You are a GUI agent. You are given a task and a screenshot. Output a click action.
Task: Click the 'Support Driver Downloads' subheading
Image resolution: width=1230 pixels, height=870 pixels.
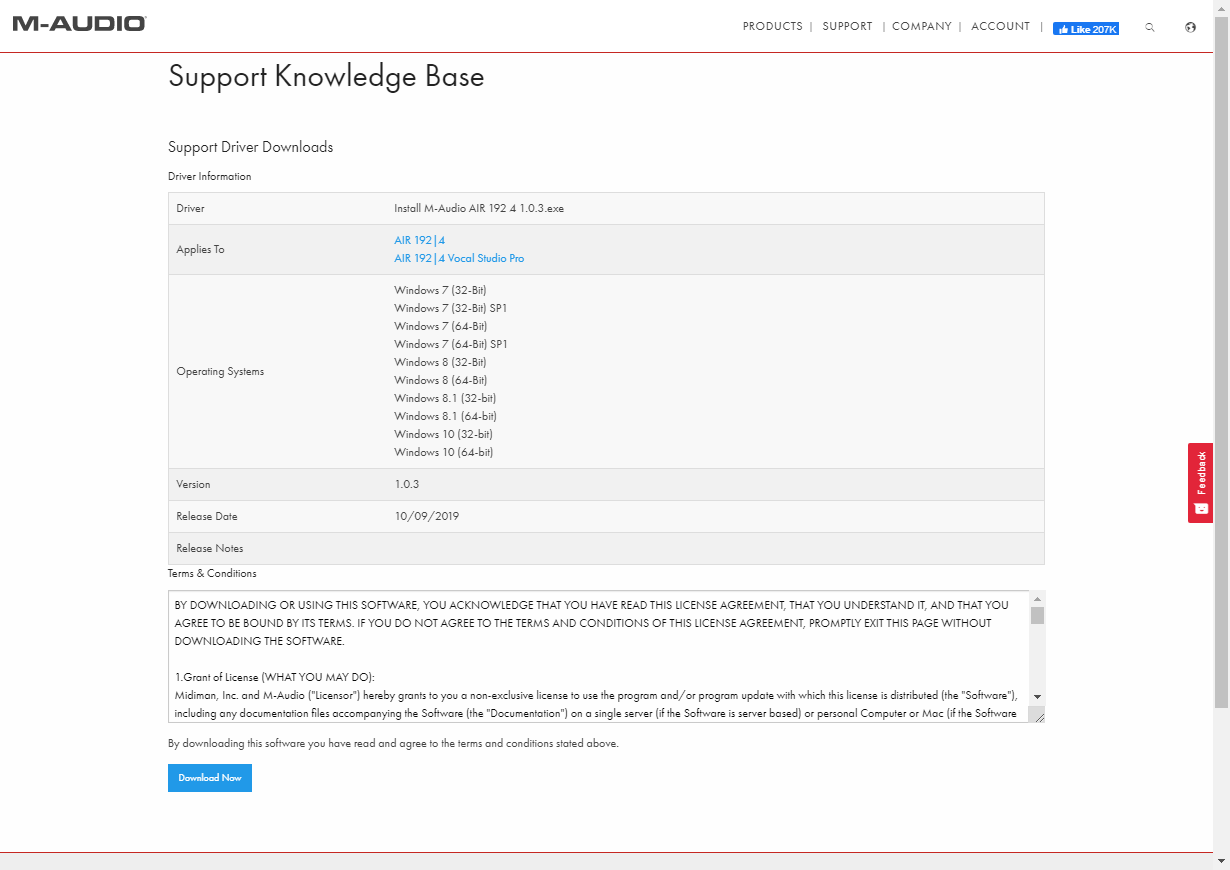(x=250, y=147)
